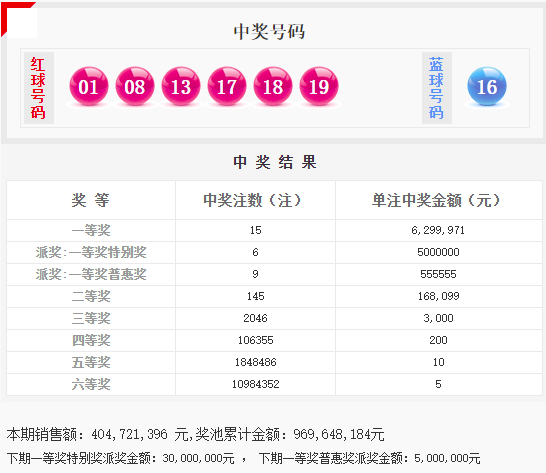Click third prize count 2046

tap(255, 318)
